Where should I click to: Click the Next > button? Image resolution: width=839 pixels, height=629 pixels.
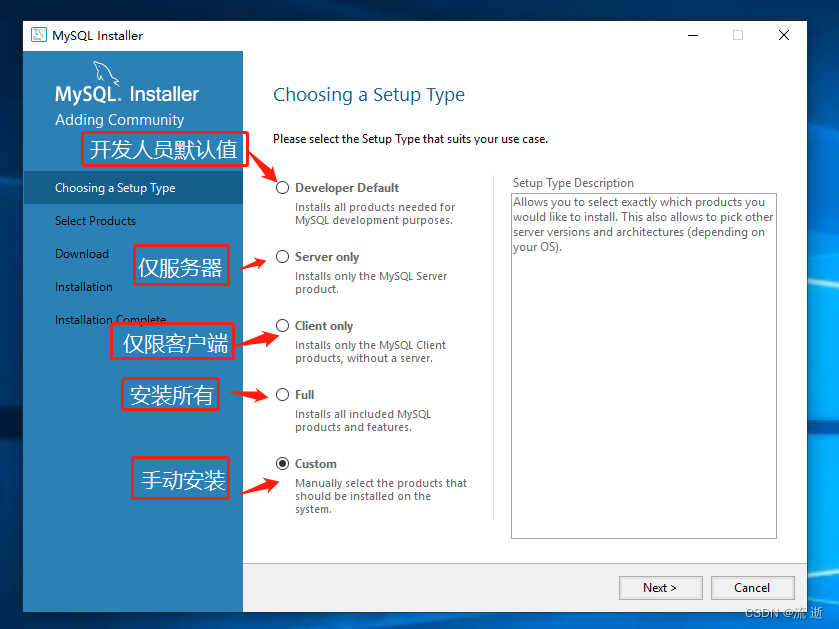coord(660,588)
